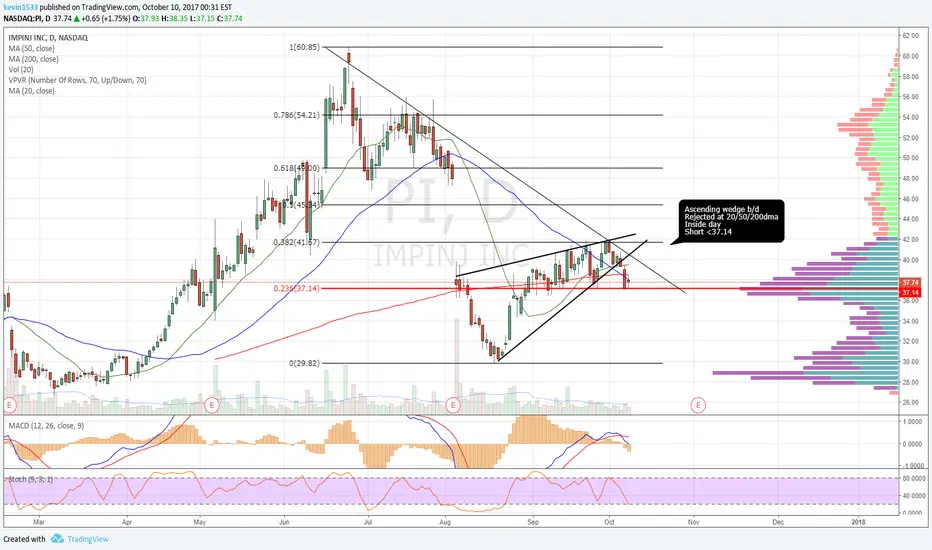This screenshot has width=932, height=550.
Task: Click the C:37.74 close value in header
Action: coord(229,18)
